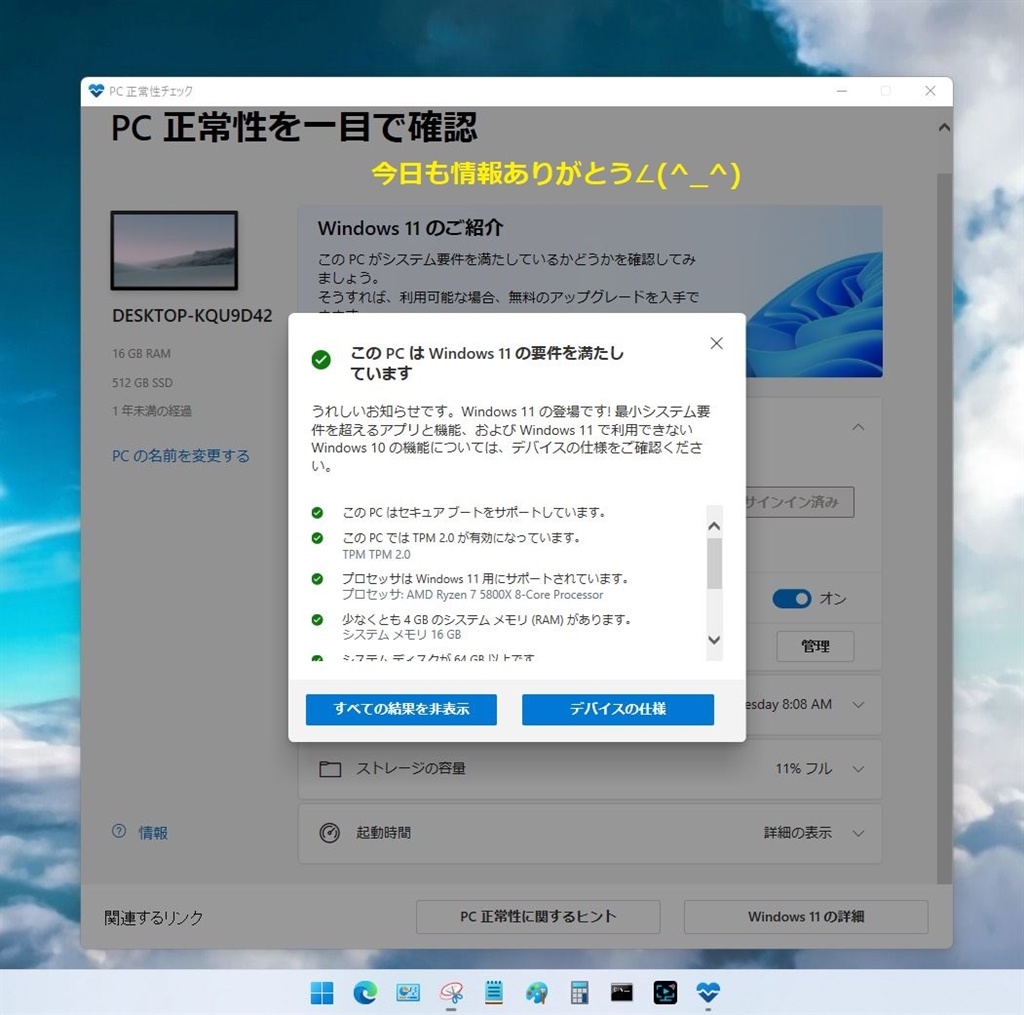This screenshot has height=1015, width=1024.
Task: Click 'このPCはセキュアブートをサポートしています' result text
Action: pos(475,513)
